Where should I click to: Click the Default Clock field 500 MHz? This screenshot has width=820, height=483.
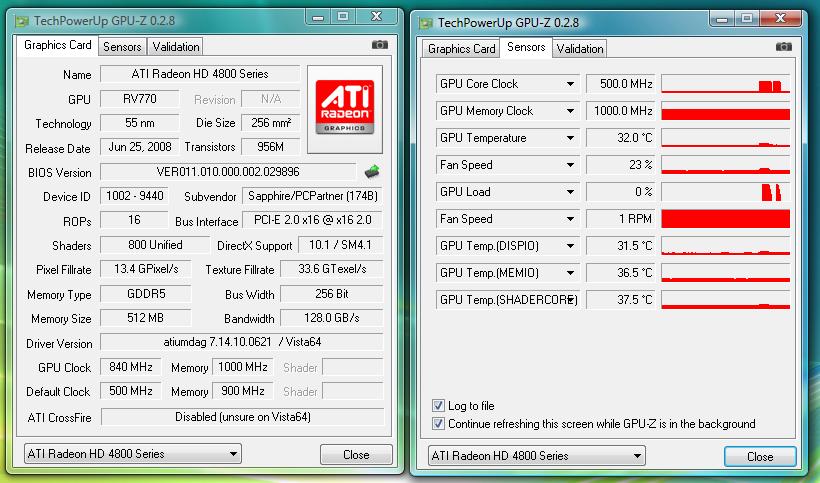[x=131, y=391]
